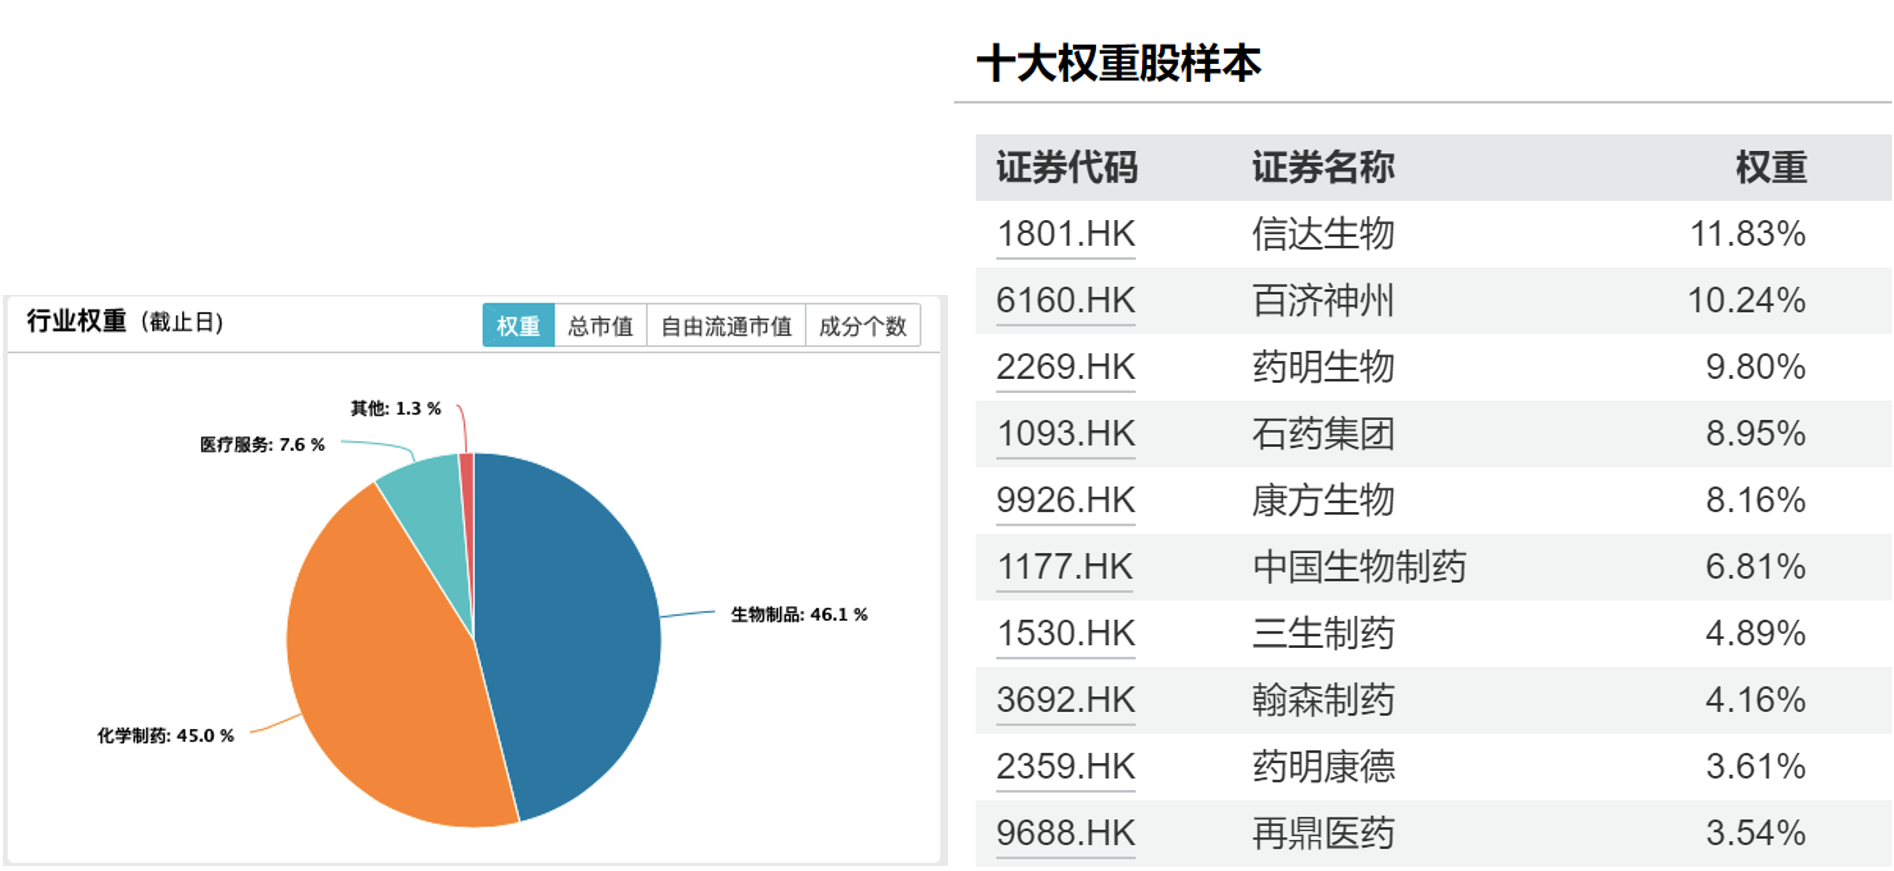Screen dimensions: 1894x871
Task: Switch to the 总市值 tab
Action: click(x=600, y=326)
